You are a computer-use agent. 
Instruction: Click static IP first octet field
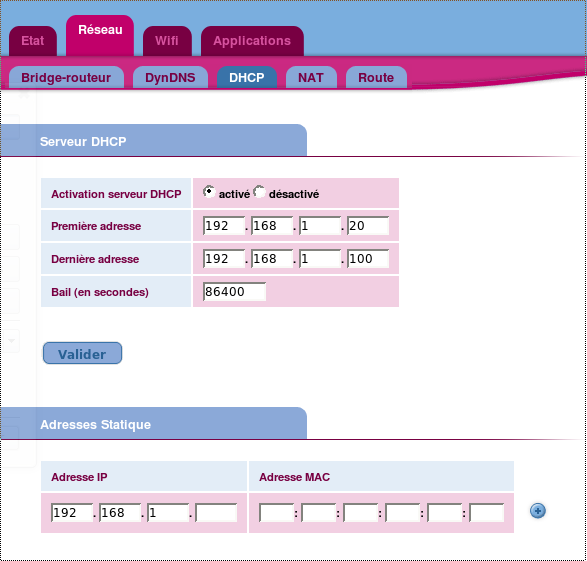coord(72,512)
